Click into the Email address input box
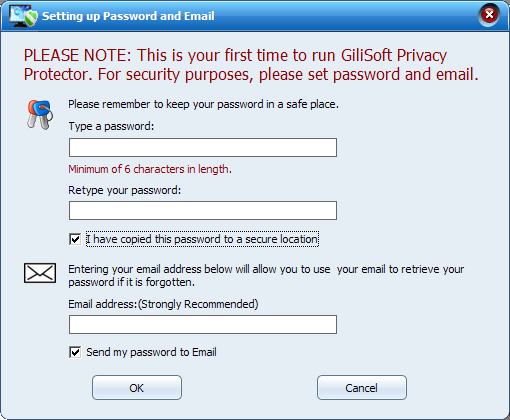Image resolution: width=510 pixels, height=420 pixels. click(x=203, y=324)
